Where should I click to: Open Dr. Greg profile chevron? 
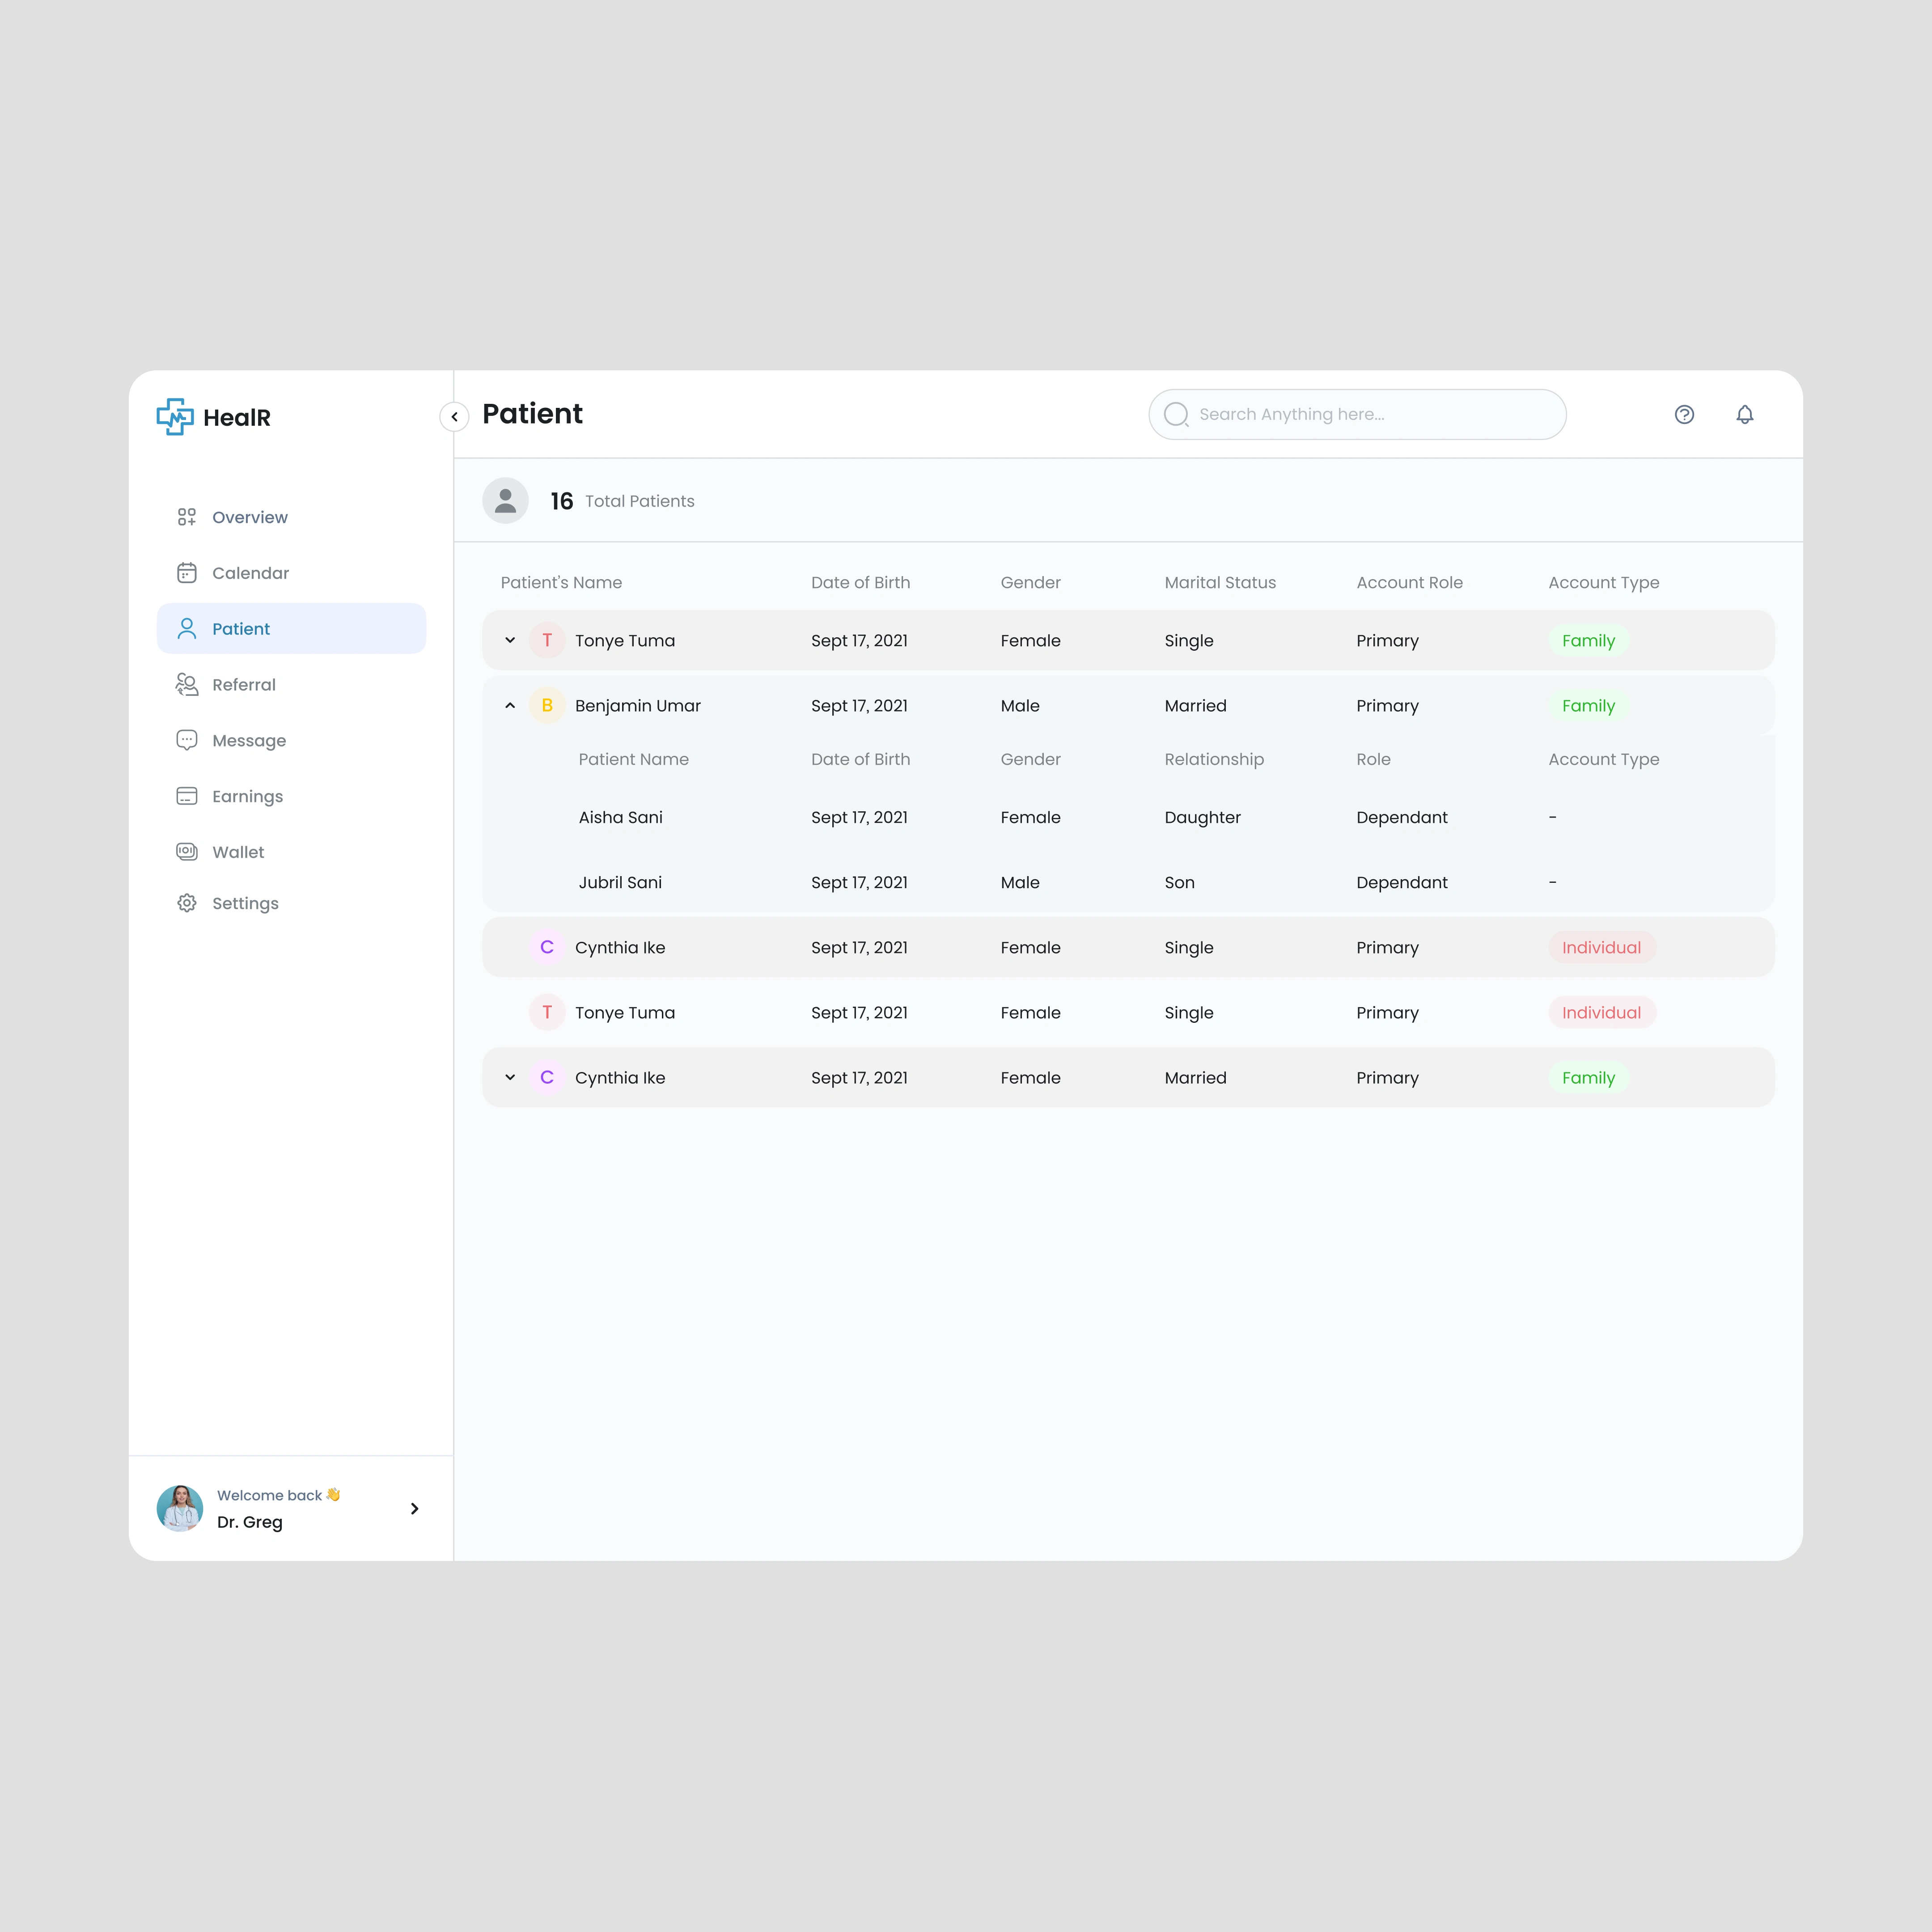tap(414, 1508)
